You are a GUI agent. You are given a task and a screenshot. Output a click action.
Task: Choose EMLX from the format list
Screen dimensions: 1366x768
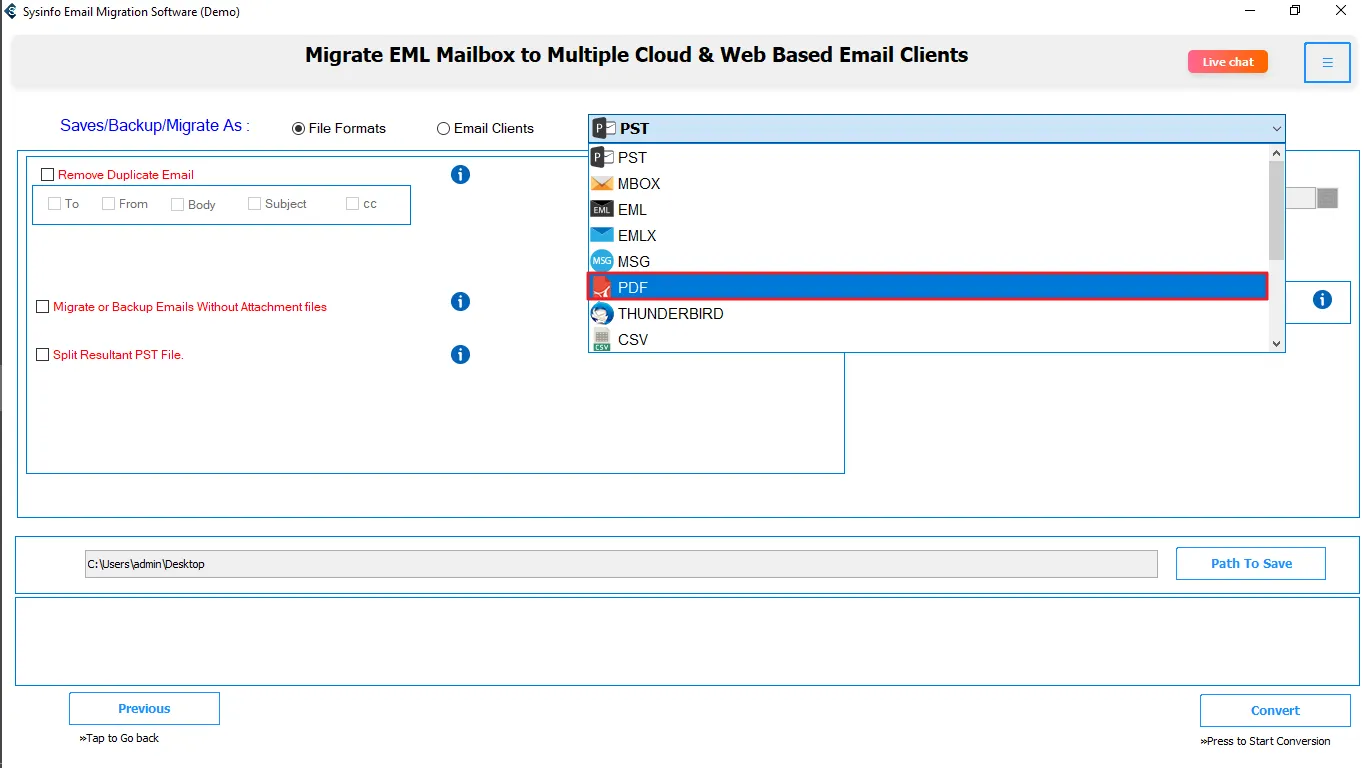pyautogui.click(x=928, y=236)
